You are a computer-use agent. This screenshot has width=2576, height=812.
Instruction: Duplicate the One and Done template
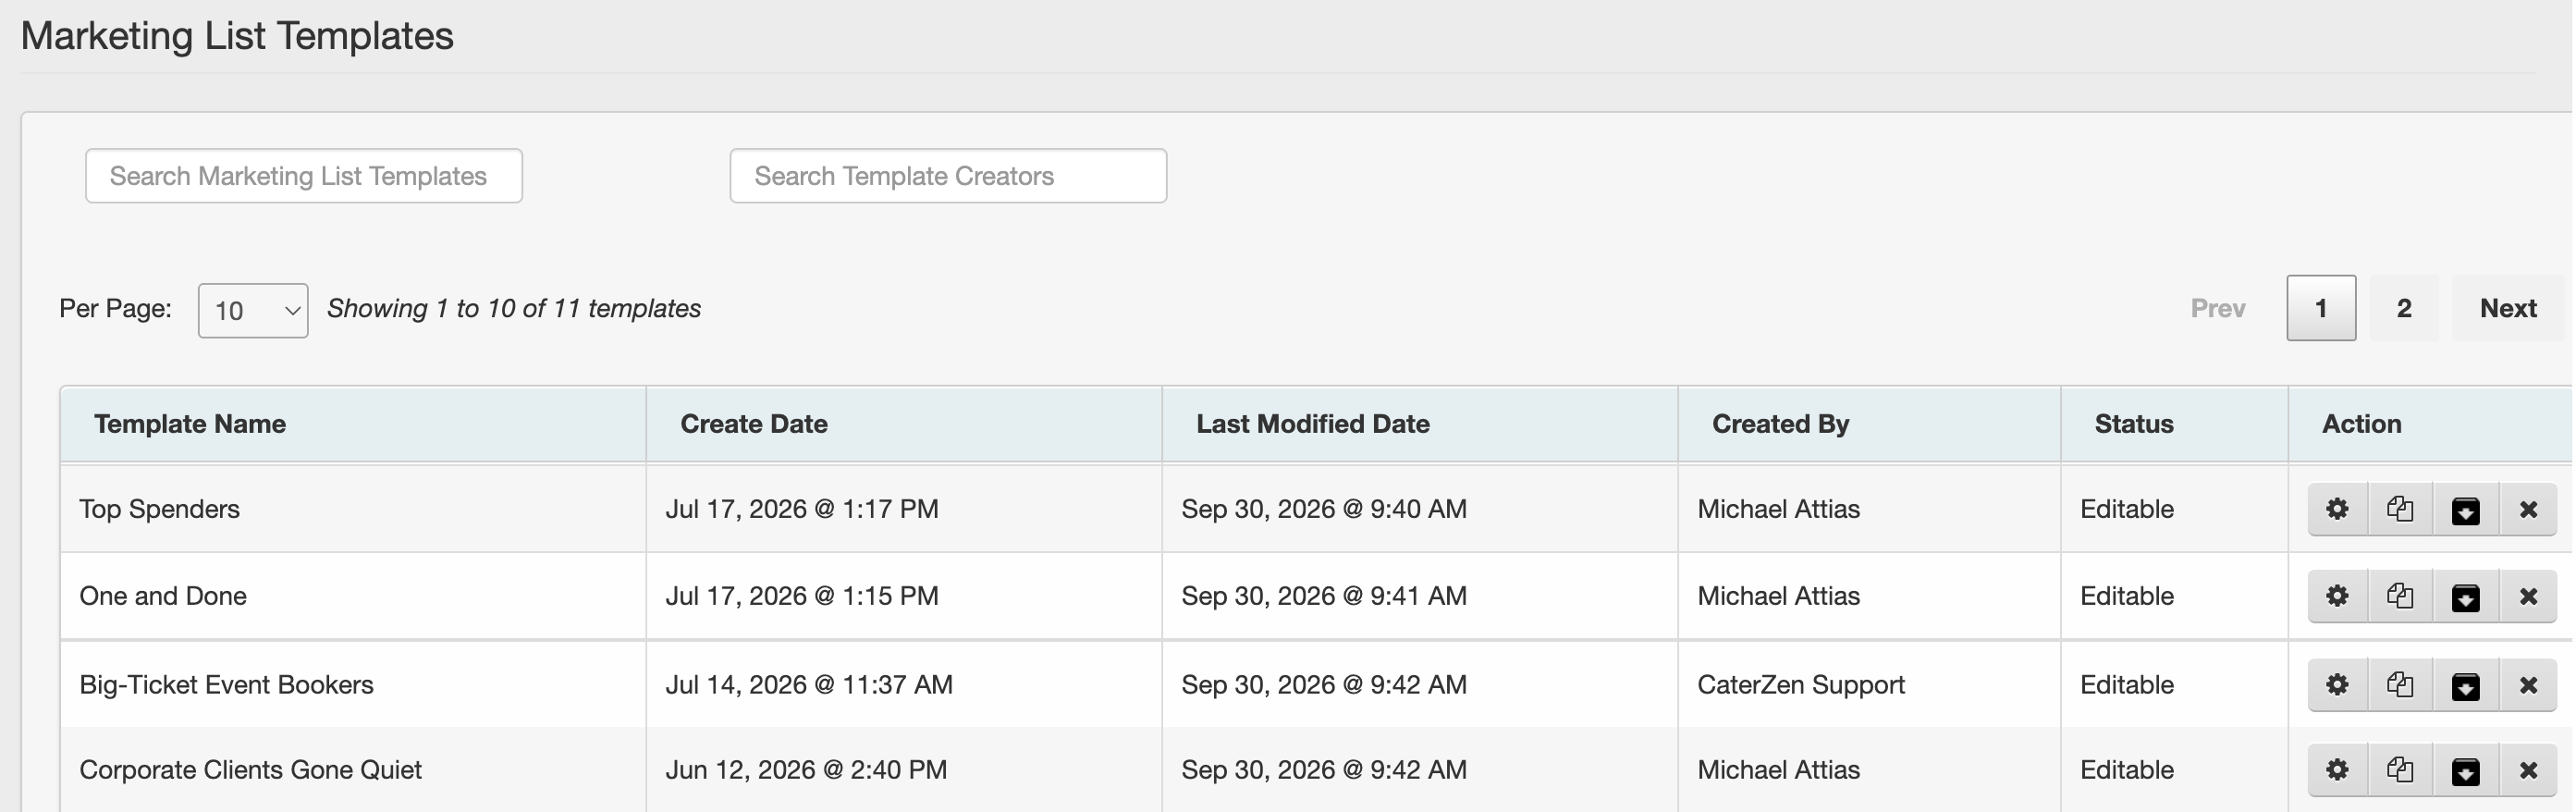pyautogui.click(x=2400, y=596)
